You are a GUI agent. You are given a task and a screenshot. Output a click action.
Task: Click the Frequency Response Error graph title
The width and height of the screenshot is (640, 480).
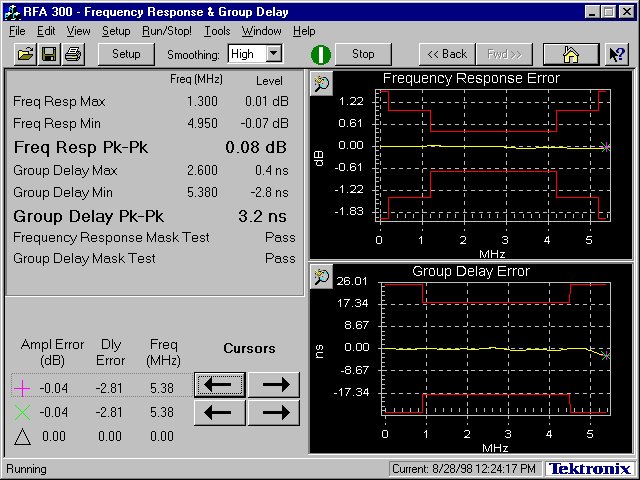pyautogui.click(x=471, y=78)
